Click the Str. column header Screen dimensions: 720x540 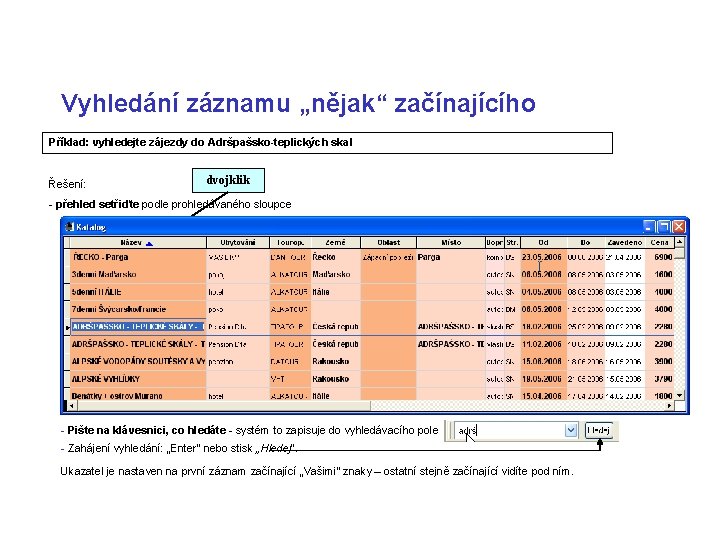click(x=512, y=242)
